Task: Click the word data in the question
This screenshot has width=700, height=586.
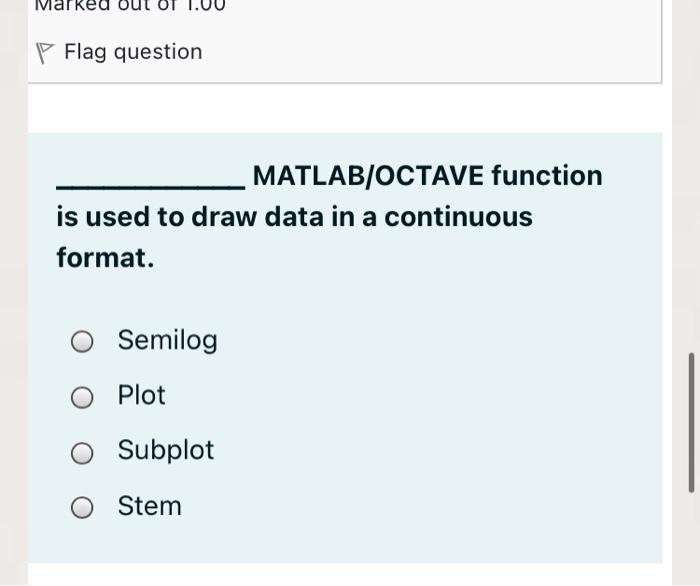Action: pyautogui.click(x=294, y=217)
